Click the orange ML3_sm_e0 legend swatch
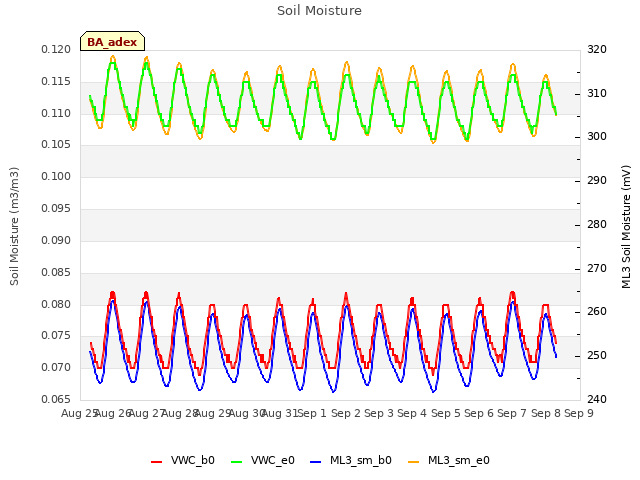Image resolution: width=640 pixels, height=480 pixels. (x=413, y=462)
